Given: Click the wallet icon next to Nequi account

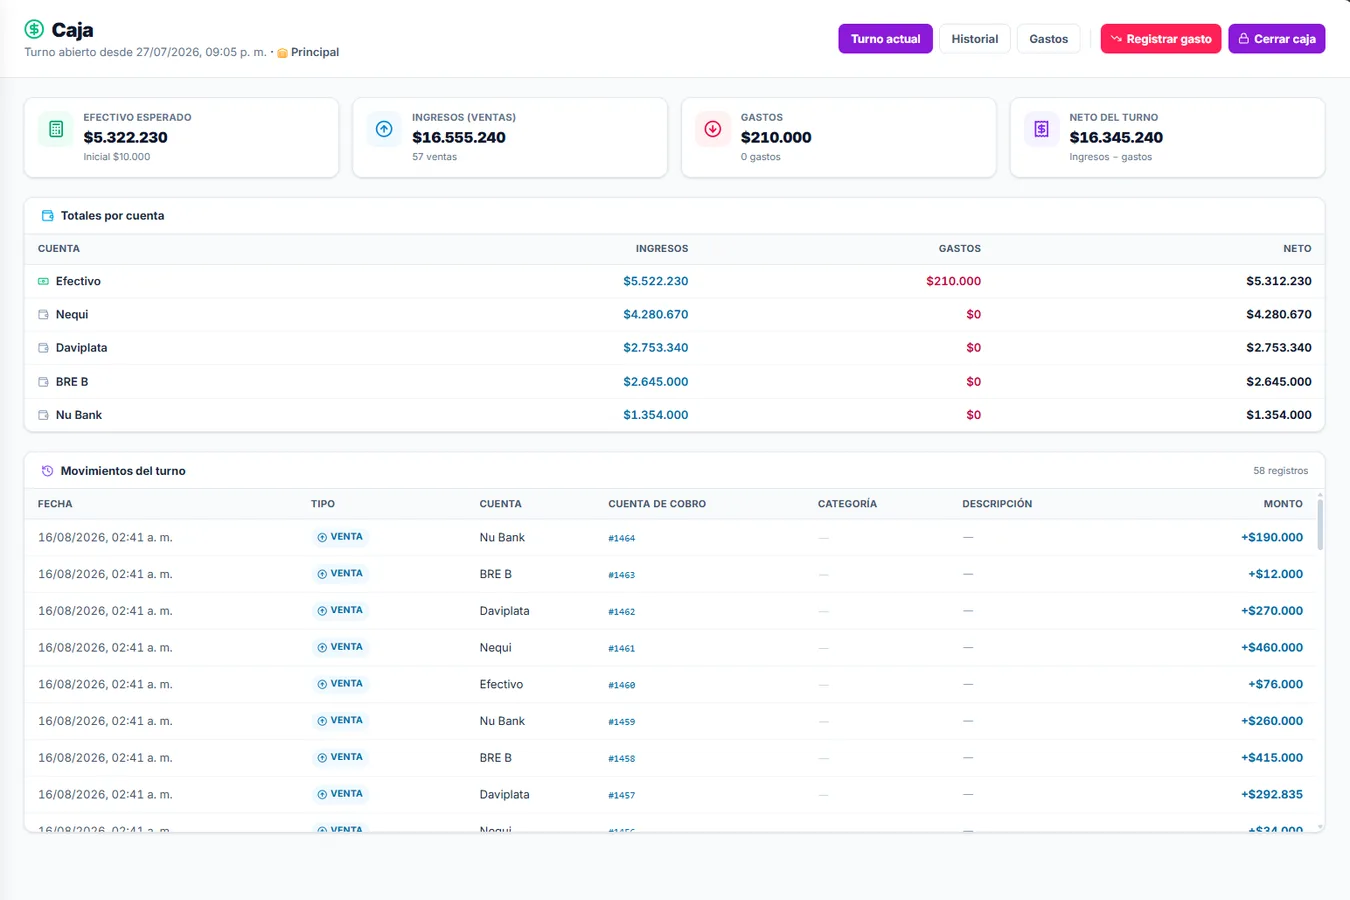Looking at the screenshot, I should [x=43, y=315].
